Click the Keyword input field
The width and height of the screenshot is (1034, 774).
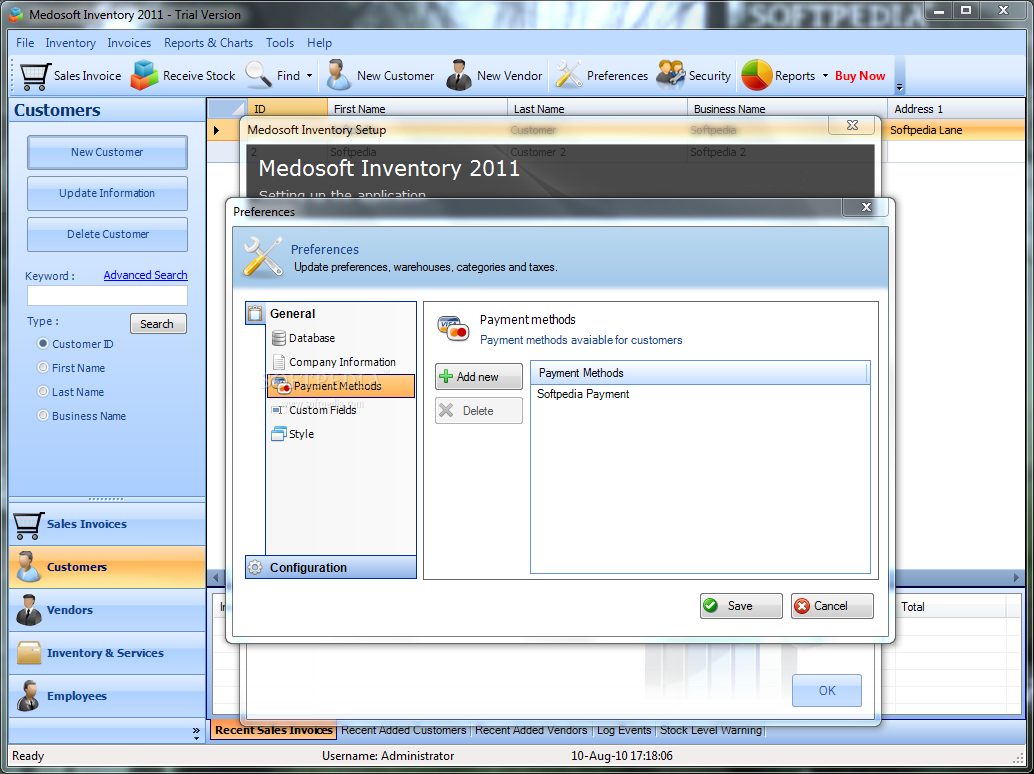pos(107,295)
